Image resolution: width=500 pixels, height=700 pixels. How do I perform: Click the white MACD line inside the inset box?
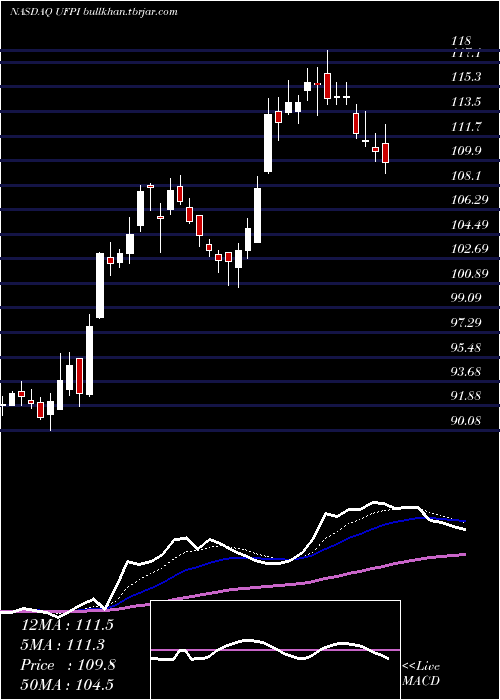(270, 650)
